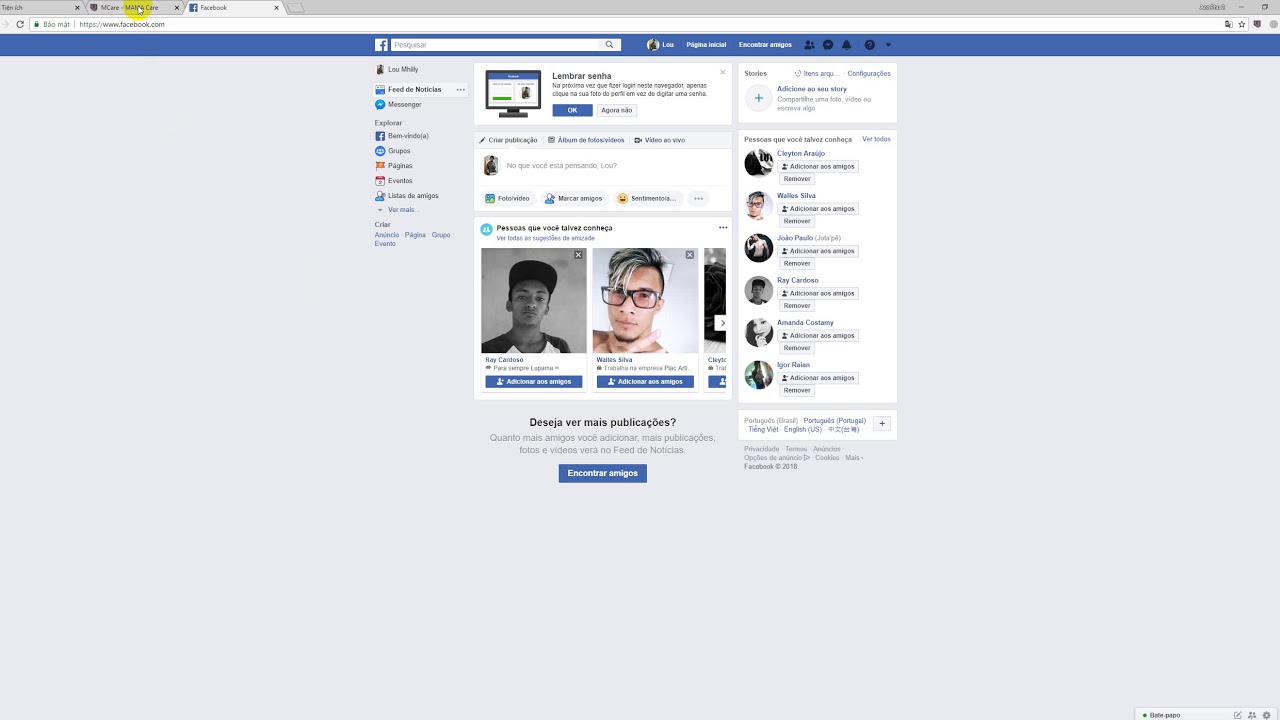The height and width of the screenshot is (720, 1280).
Task: Click the Lou profile picture in the top bar
Action: 653,45
